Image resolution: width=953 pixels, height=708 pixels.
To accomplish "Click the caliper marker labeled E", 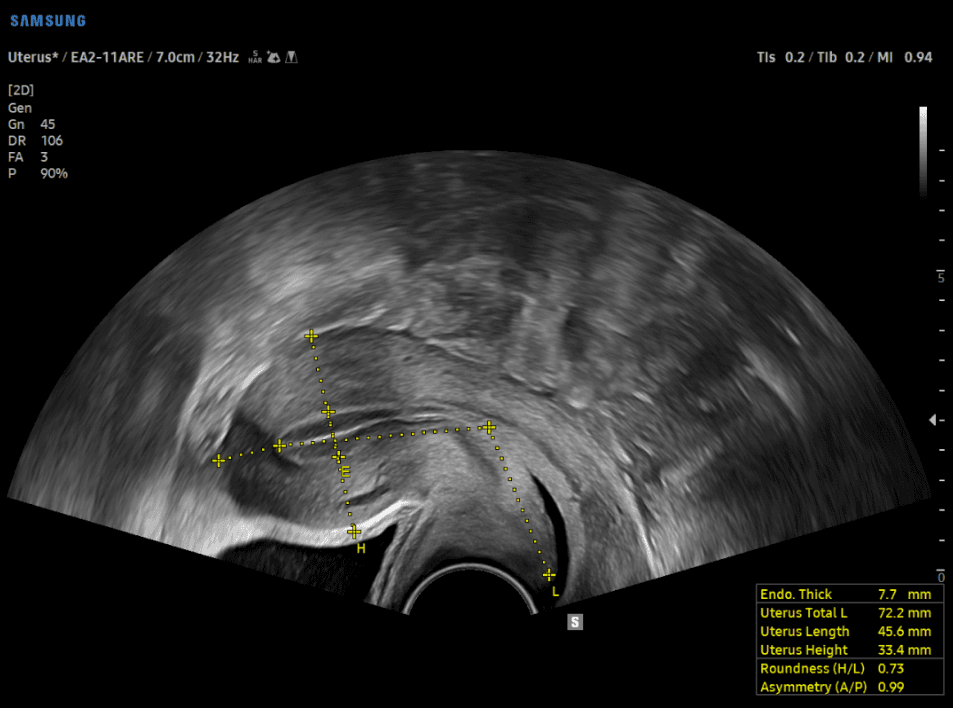I will point(339,456).
